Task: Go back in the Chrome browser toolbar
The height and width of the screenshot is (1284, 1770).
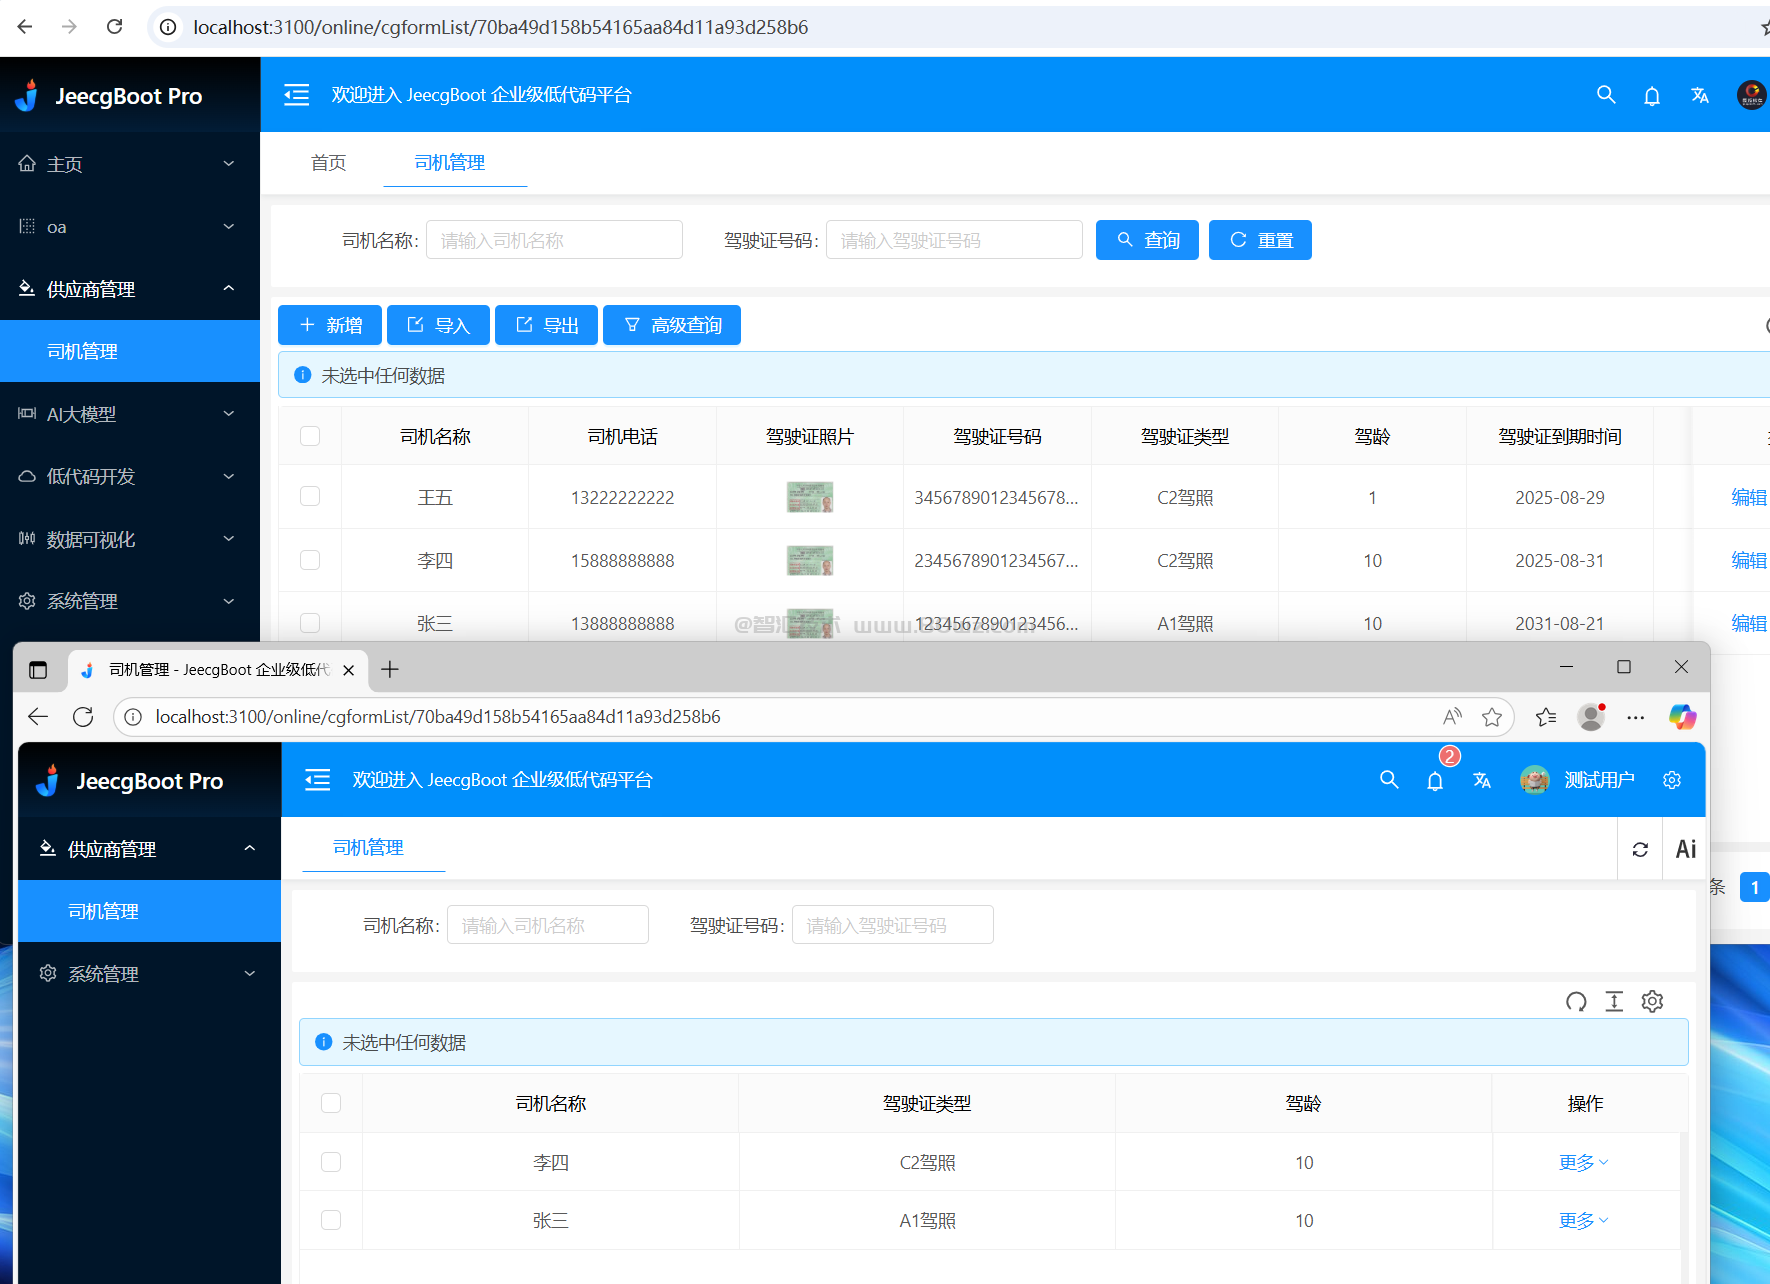Action: [25, 27]
